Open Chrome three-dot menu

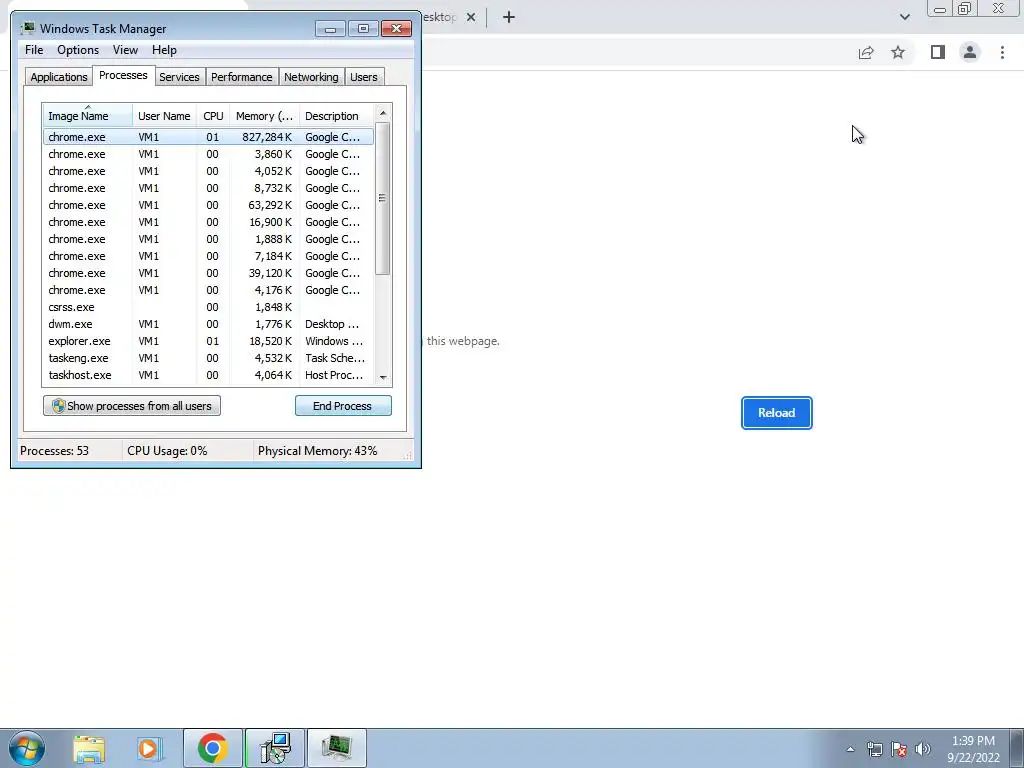coord(1002,52)
